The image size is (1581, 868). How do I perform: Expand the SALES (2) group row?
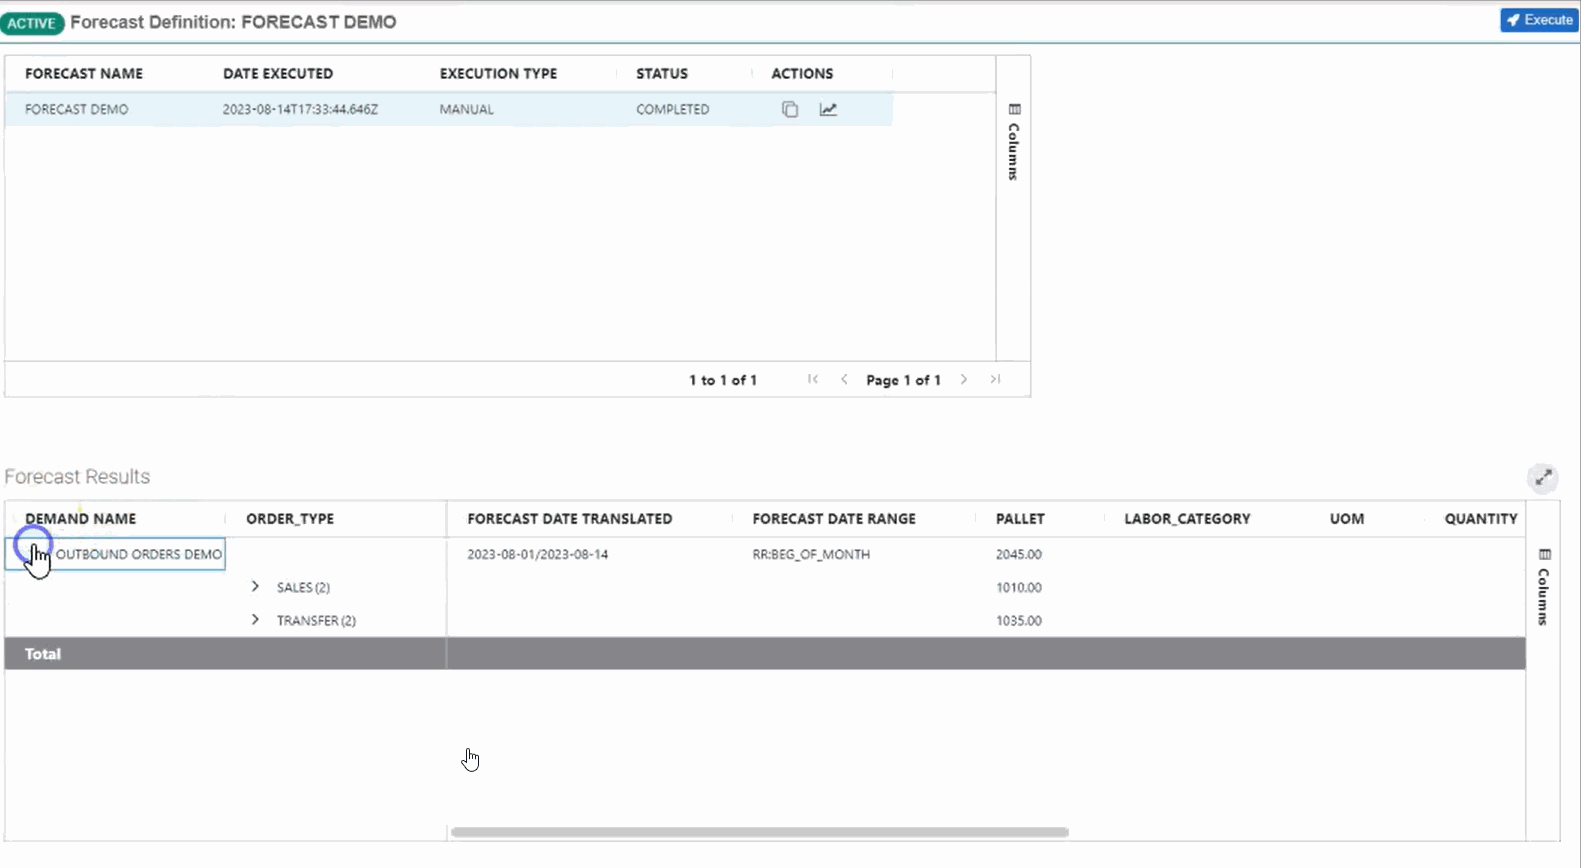[255, 587]
